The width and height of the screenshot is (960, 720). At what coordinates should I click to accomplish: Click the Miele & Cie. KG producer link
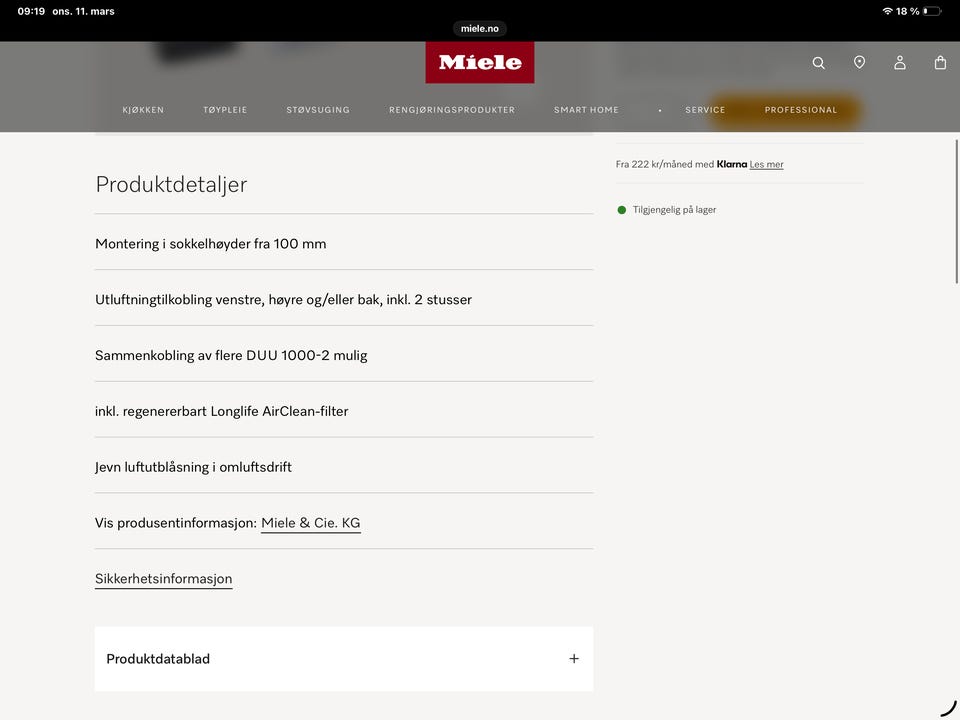pyautogui.click(x=310, y=522)
